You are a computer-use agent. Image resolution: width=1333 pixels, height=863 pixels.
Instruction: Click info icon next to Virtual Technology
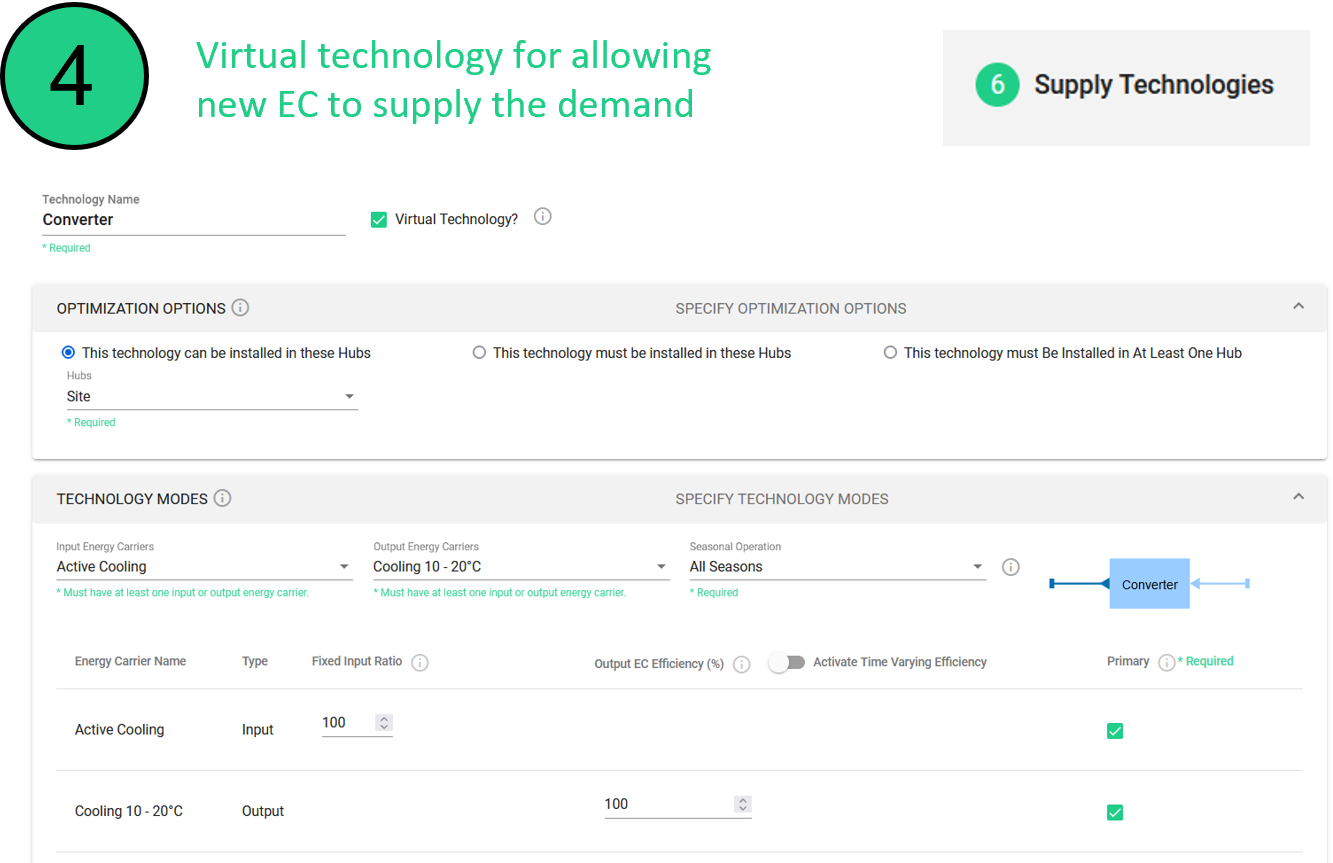coord(542,217)
